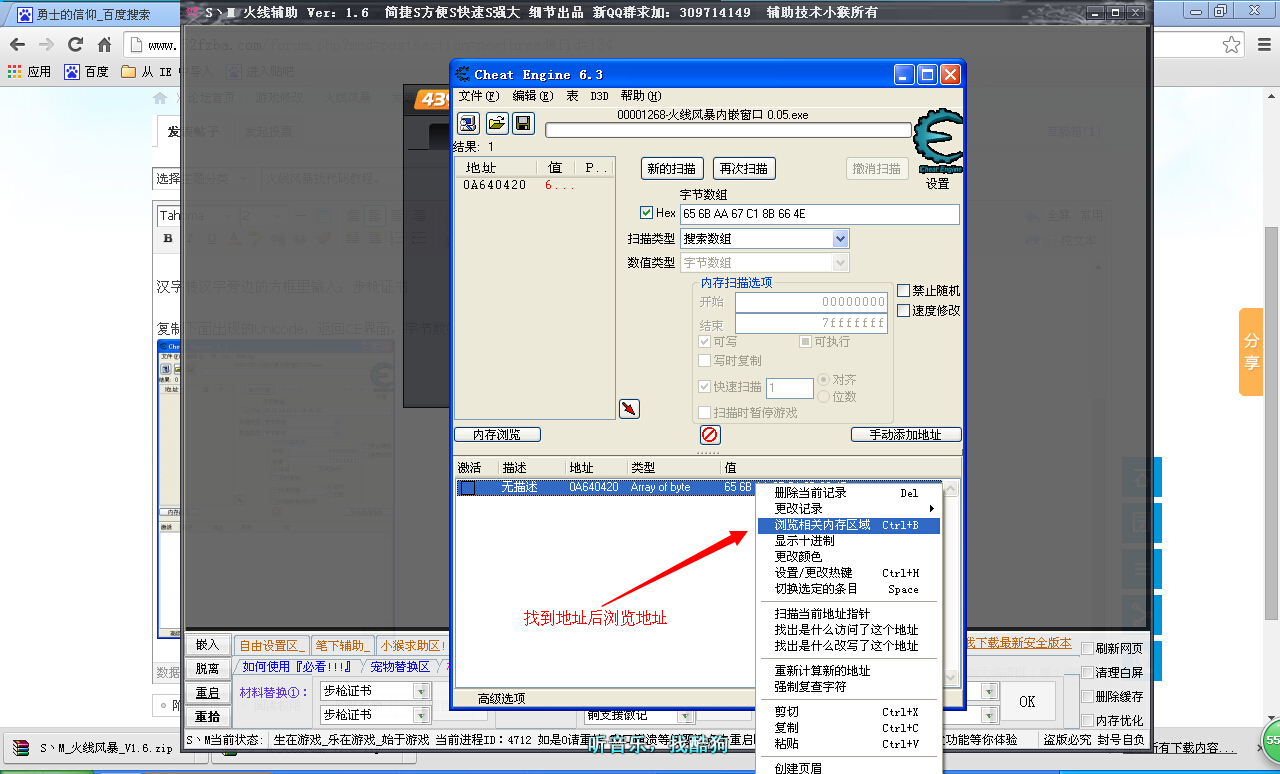Click the Cheat Engine settings logo
This screenshot has width=1280, height=774.
(x=938, y=145)
